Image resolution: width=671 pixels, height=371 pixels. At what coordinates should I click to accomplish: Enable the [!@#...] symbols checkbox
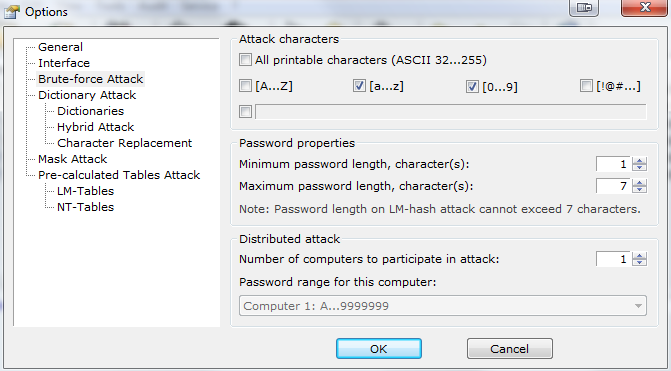pyautogui.click(x=586, y=86)
